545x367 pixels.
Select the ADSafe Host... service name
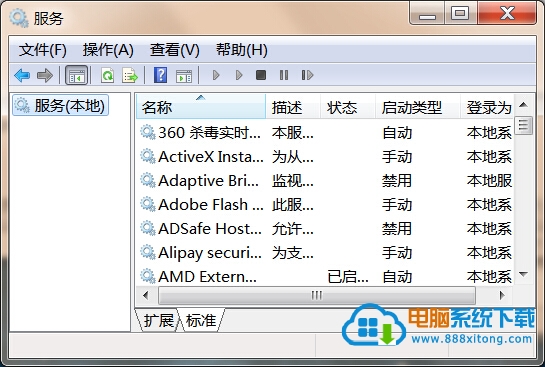pyautogui.click(x=210, y=228)
